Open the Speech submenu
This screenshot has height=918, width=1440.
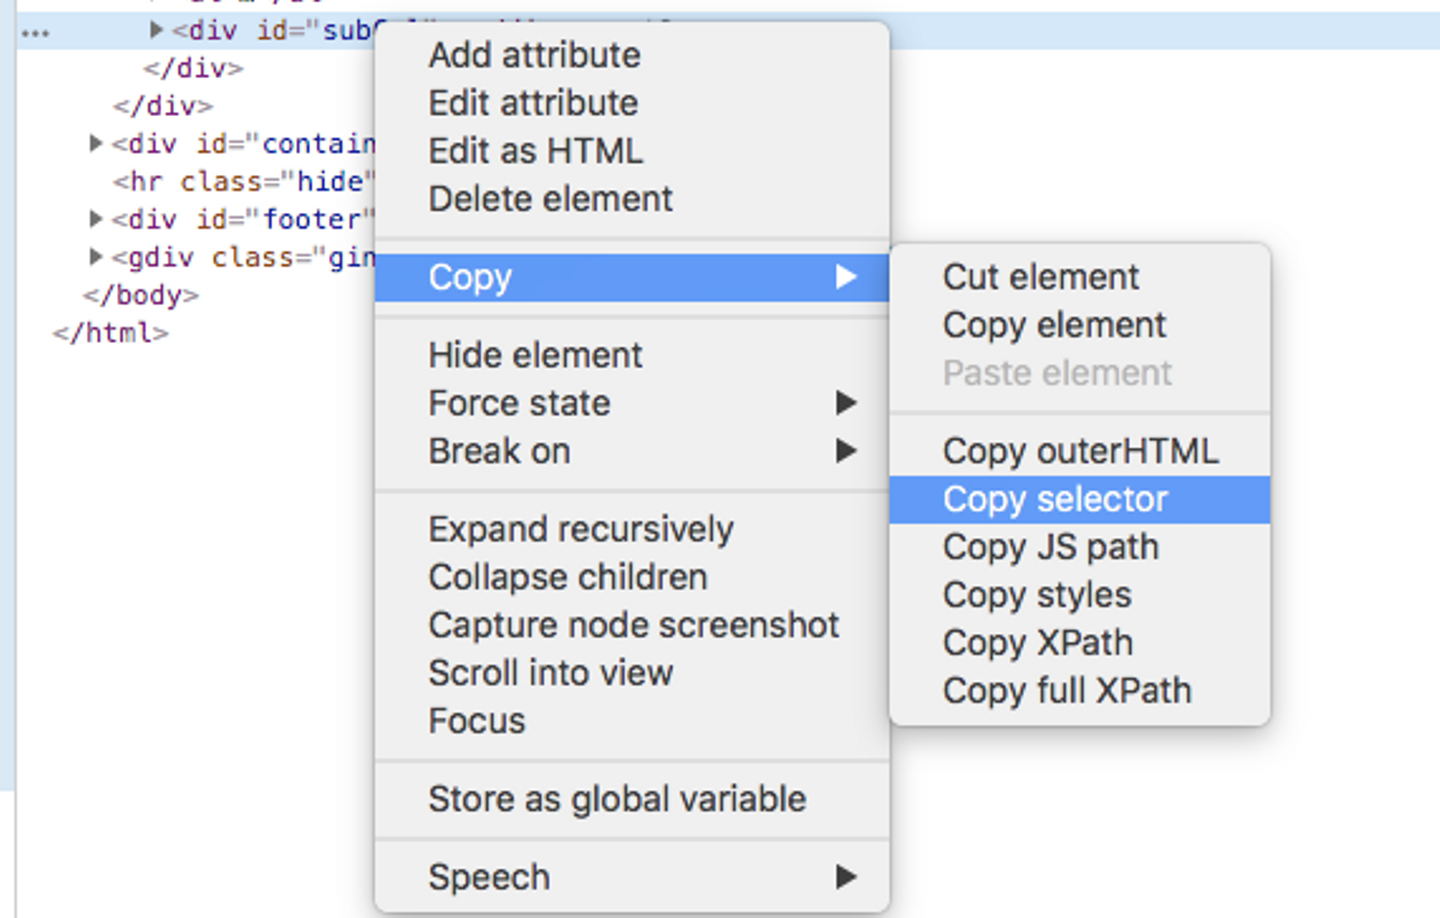490,877
